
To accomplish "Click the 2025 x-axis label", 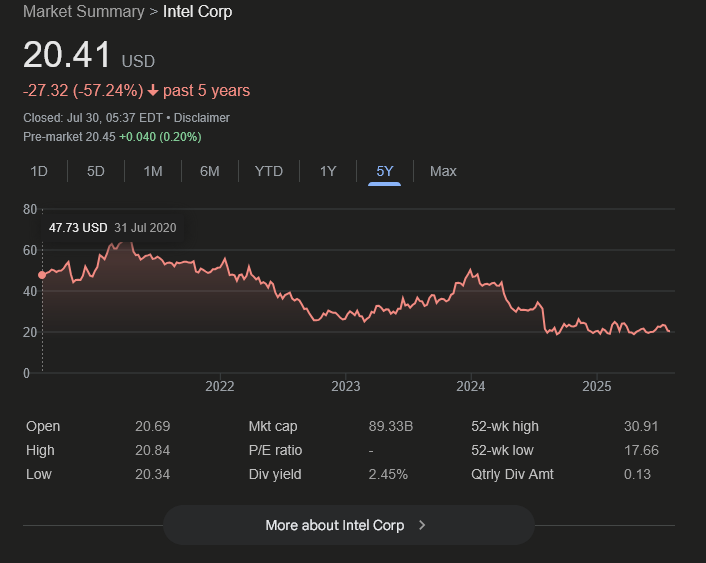I will 597,386.
